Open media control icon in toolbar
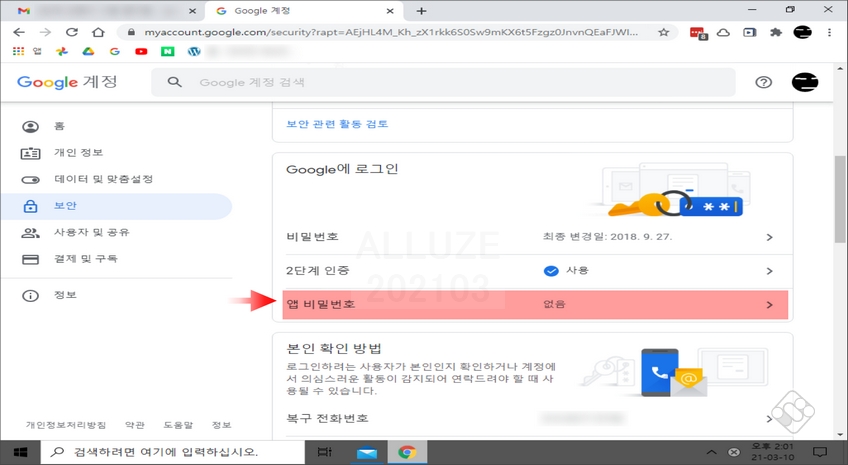 [750, 32]
